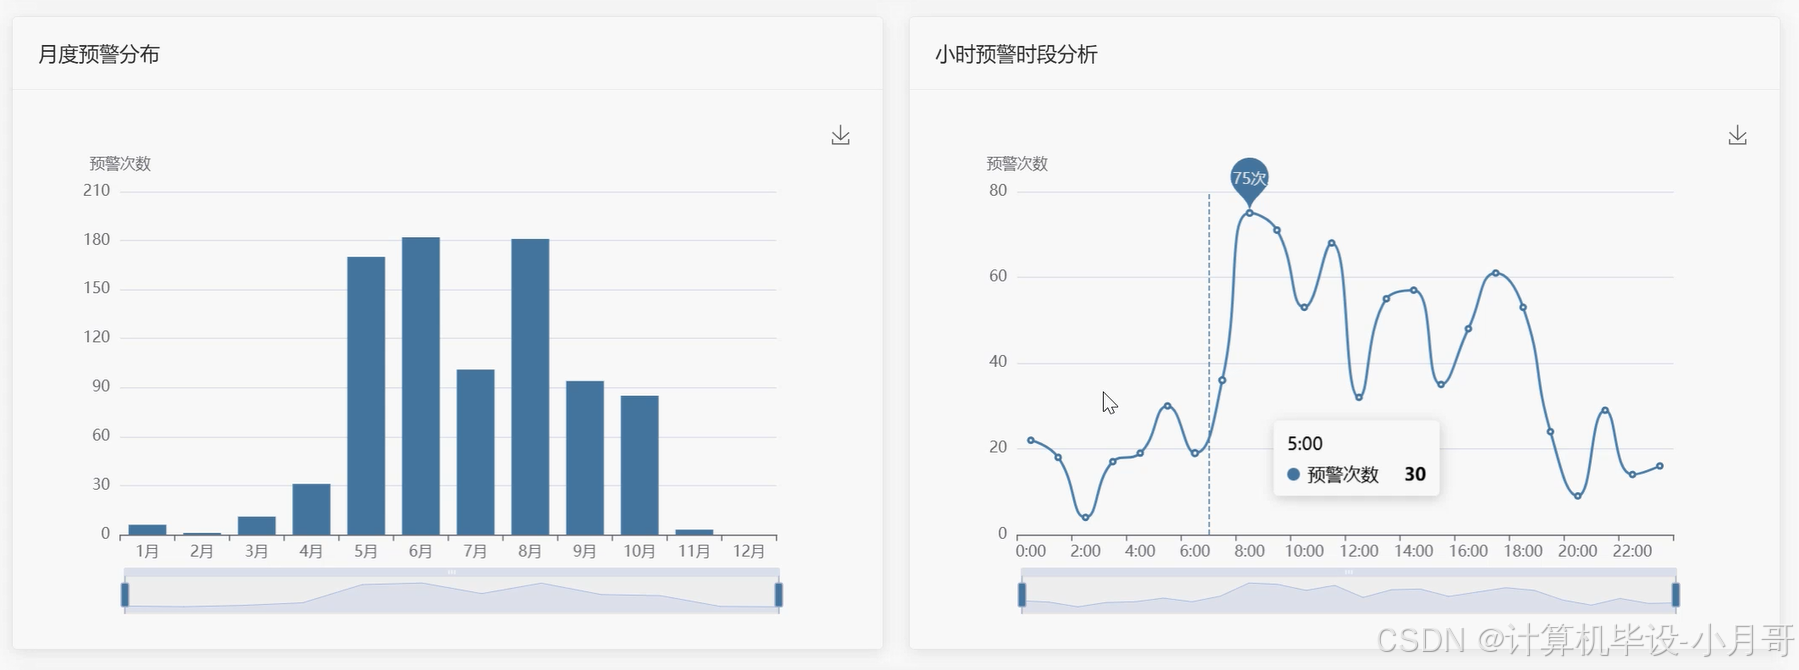Click the 8:00 peak data point
Screen dimensions: 1799x670
pos(1249,213)
